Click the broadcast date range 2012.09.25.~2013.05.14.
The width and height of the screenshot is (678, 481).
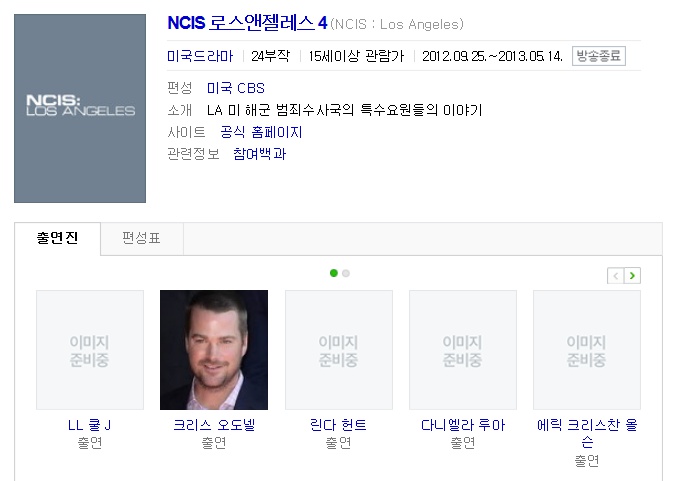tap(492, 56)
